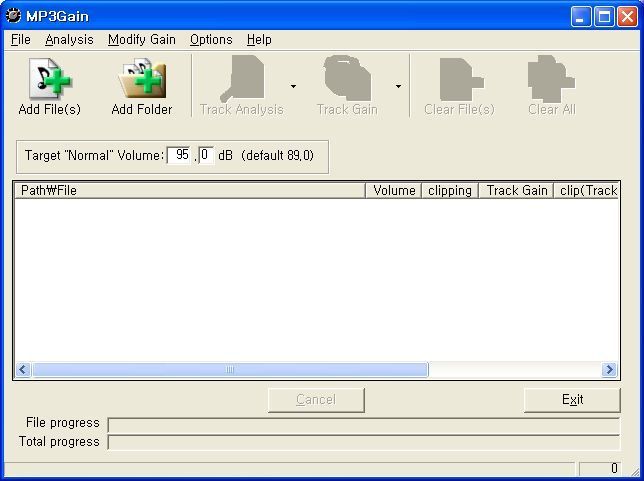Click the horizontal scrollbar thumb
644x481 pixels.
click(230, 370)
